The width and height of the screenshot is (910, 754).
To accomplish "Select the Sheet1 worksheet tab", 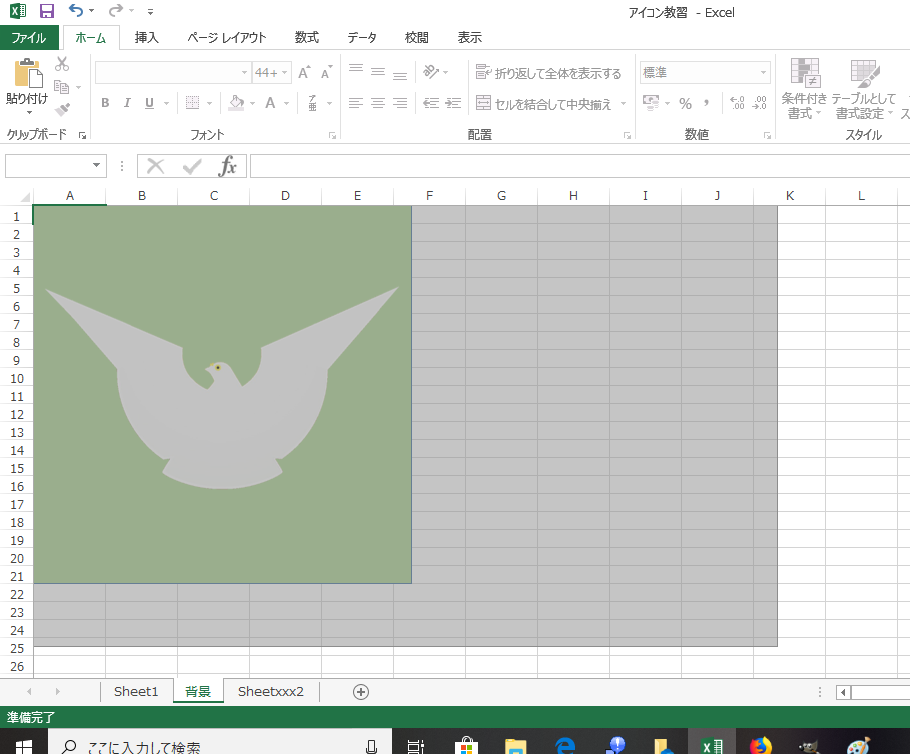I will 136,691.
